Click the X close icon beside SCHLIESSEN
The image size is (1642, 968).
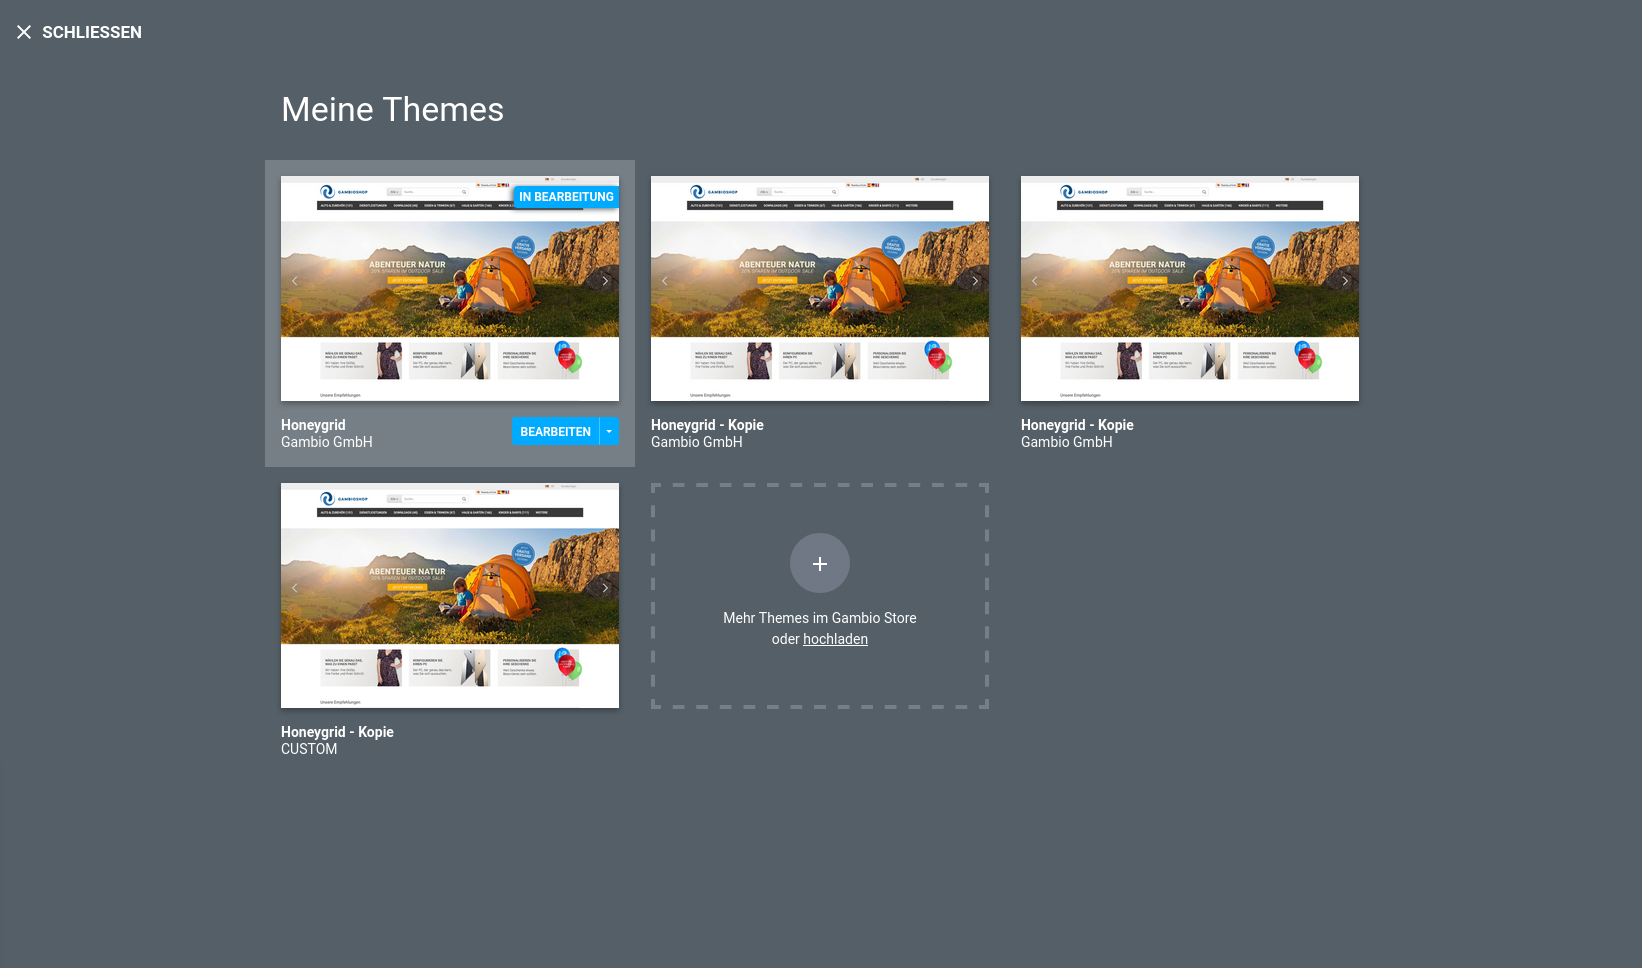24,32
